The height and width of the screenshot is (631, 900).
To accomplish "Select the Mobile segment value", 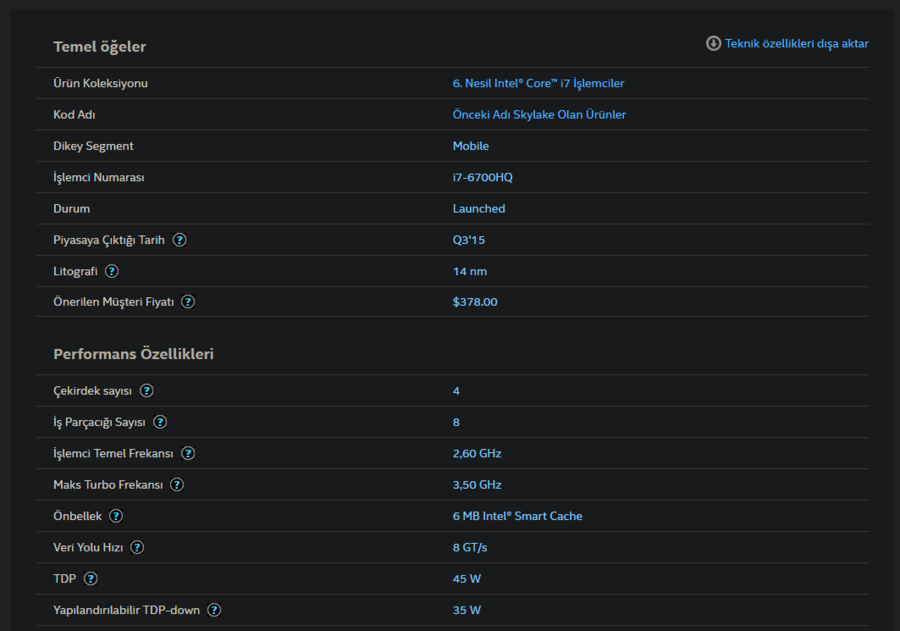I will tap(471, 146).
